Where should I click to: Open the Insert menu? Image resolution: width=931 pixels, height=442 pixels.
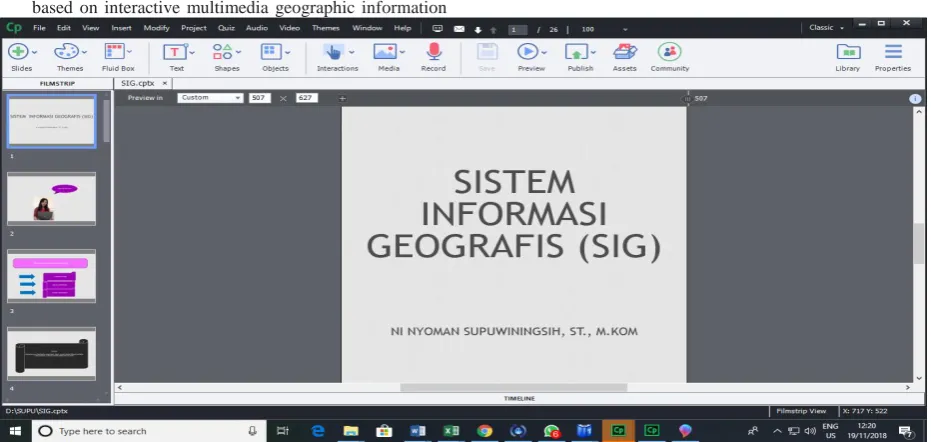122,28
